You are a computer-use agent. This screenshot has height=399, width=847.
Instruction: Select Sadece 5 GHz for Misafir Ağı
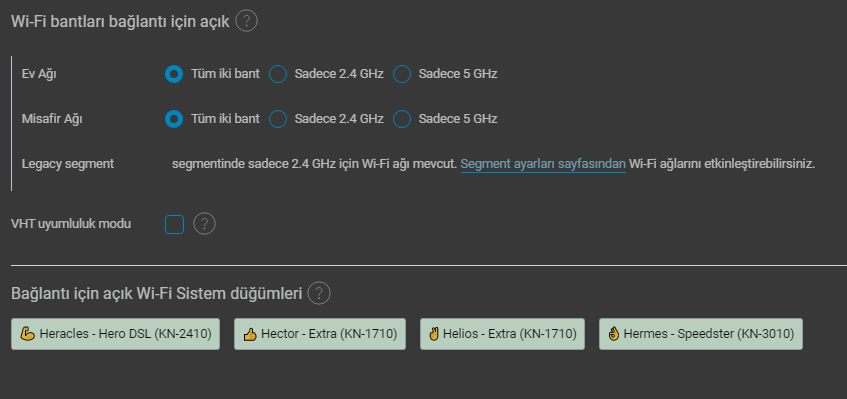point(402,119)
